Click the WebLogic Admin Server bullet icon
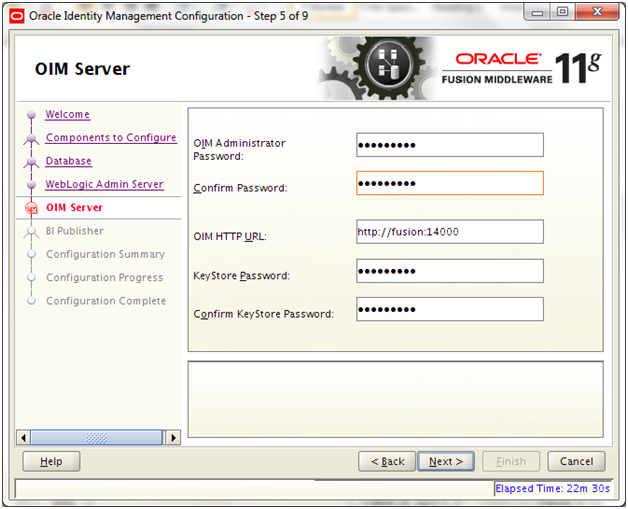 [x=31, y=185]
